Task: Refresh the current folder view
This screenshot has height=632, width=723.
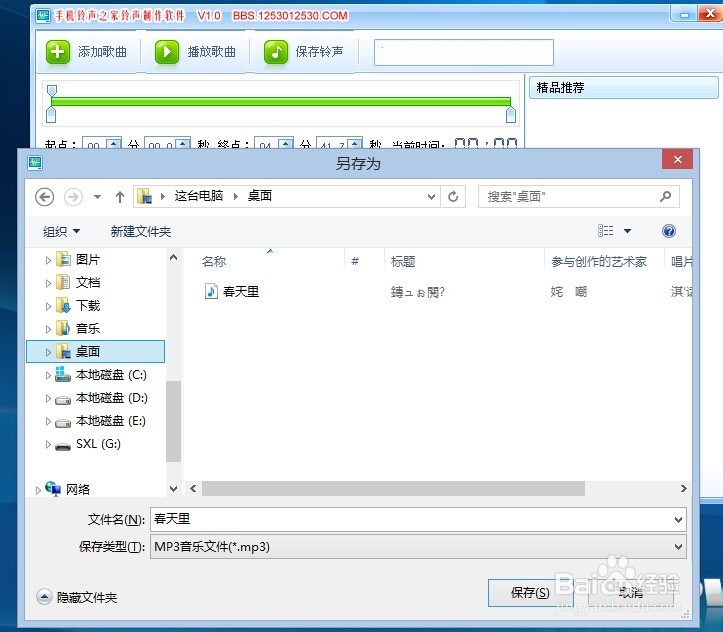Action: click(x=453, y=197)
